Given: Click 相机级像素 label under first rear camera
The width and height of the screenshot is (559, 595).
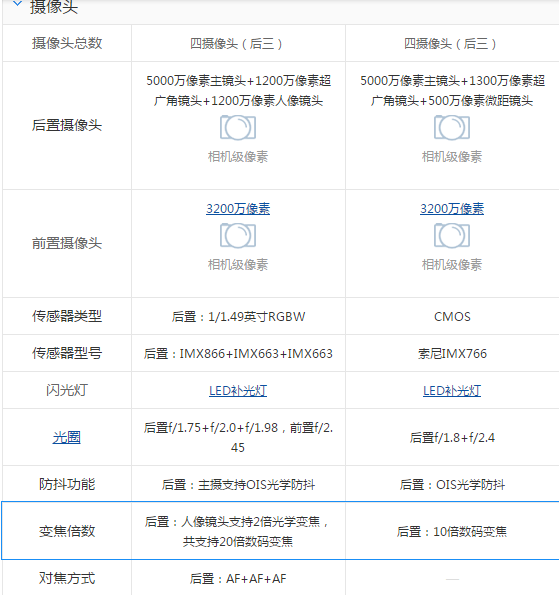Looking at the screenshot, I should coord(238,157).
